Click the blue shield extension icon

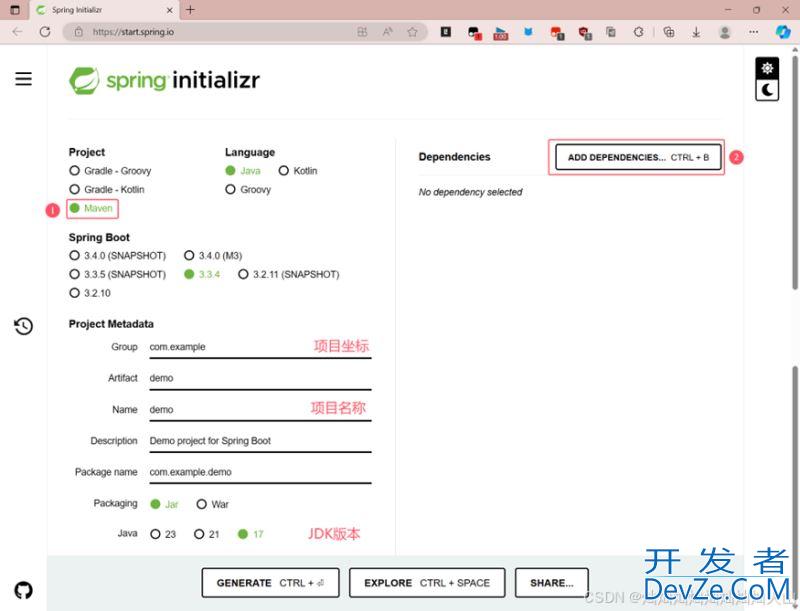(528, 32)
